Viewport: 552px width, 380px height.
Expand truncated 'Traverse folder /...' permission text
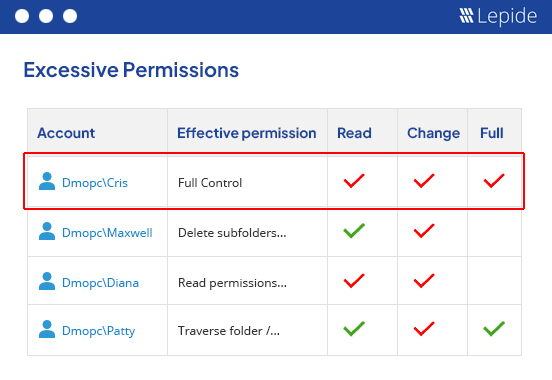pyautogui.click(x=229, y=331)
